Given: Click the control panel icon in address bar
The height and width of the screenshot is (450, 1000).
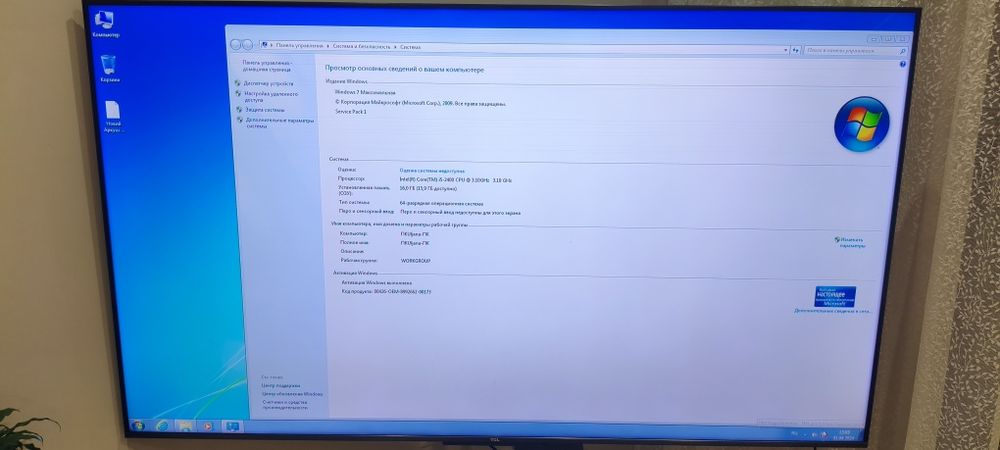Looking at the screenshot, I should tap(264, 46).
